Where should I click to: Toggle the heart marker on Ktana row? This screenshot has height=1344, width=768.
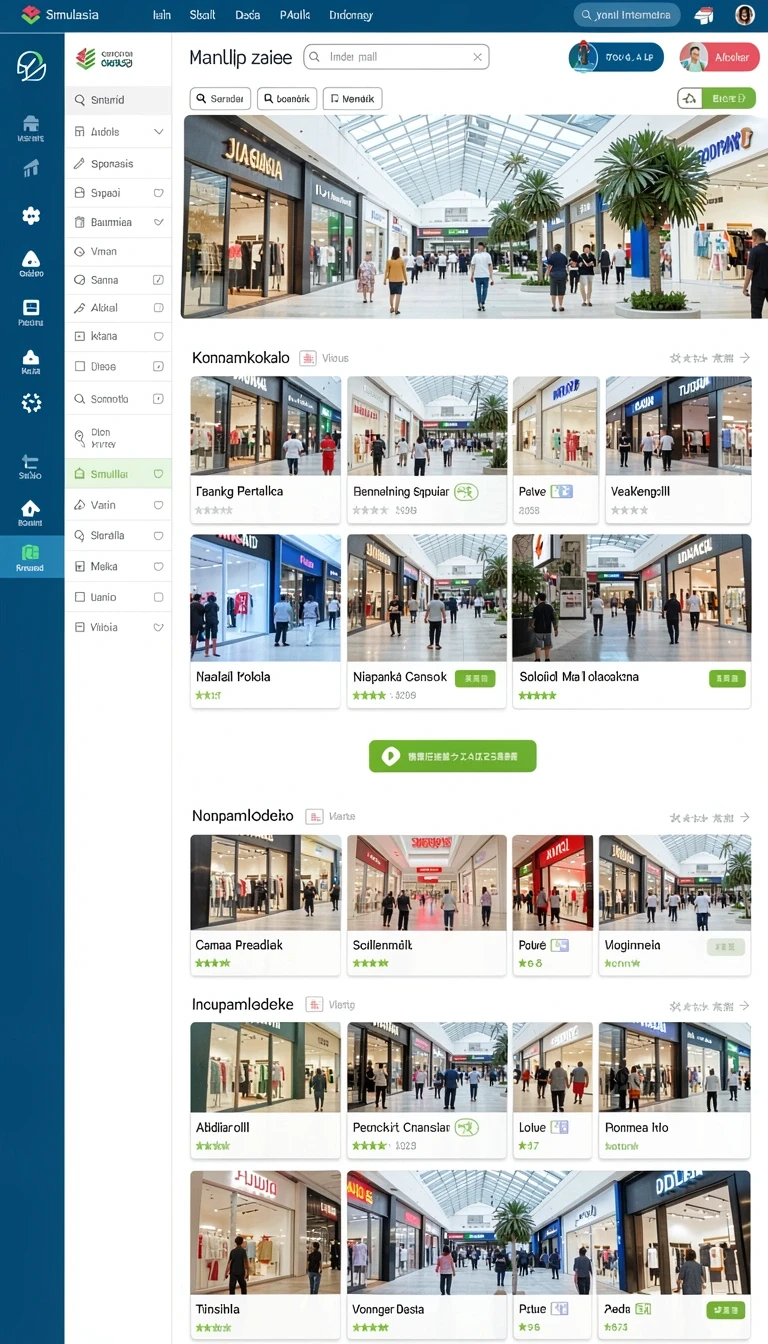click(x=158, y=336)
